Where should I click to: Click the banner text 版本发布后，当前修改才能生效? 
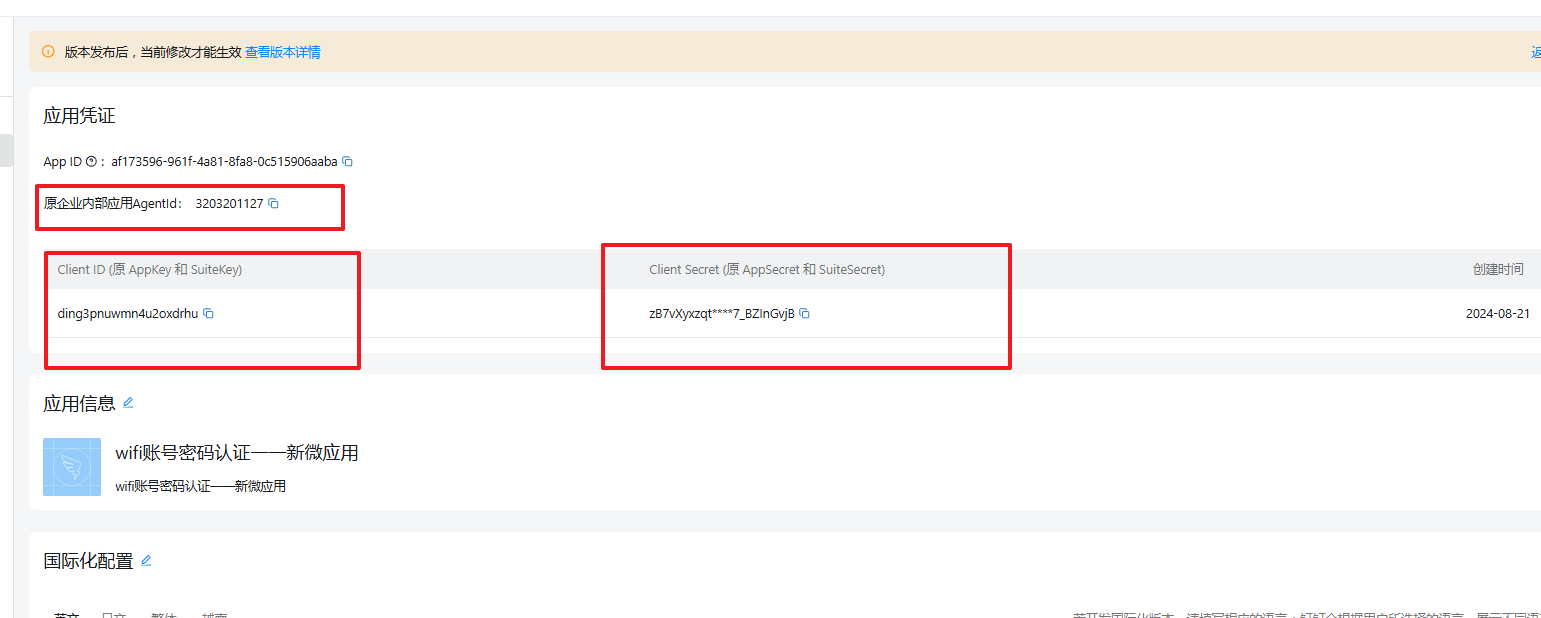153,52
